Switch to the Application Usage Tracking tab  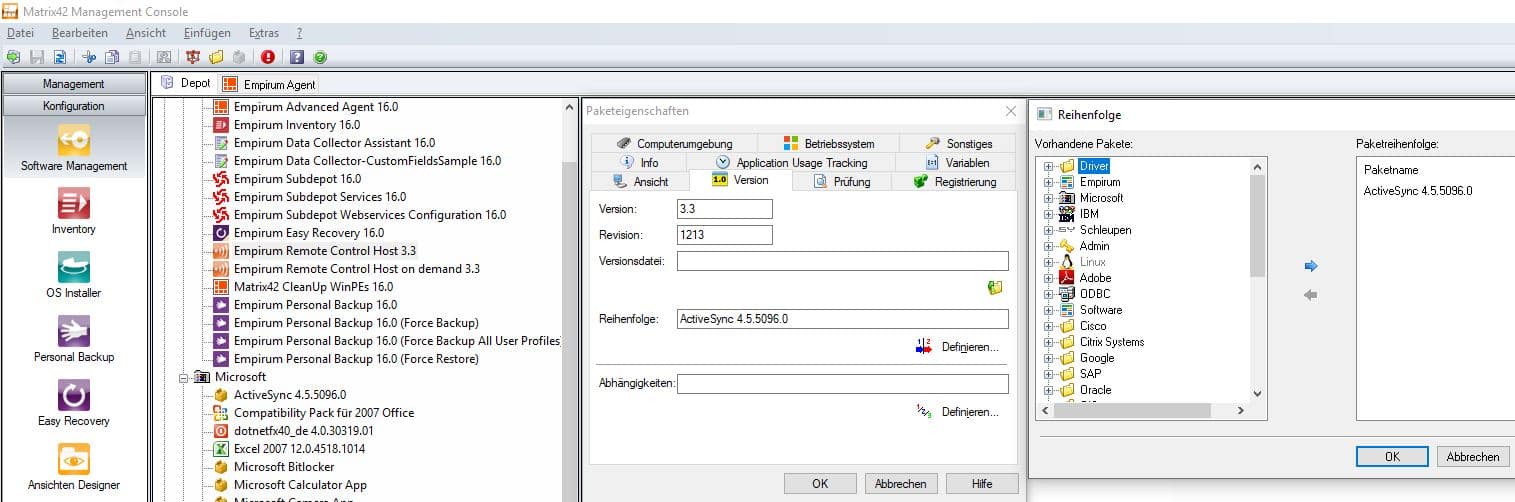(790, 162)
